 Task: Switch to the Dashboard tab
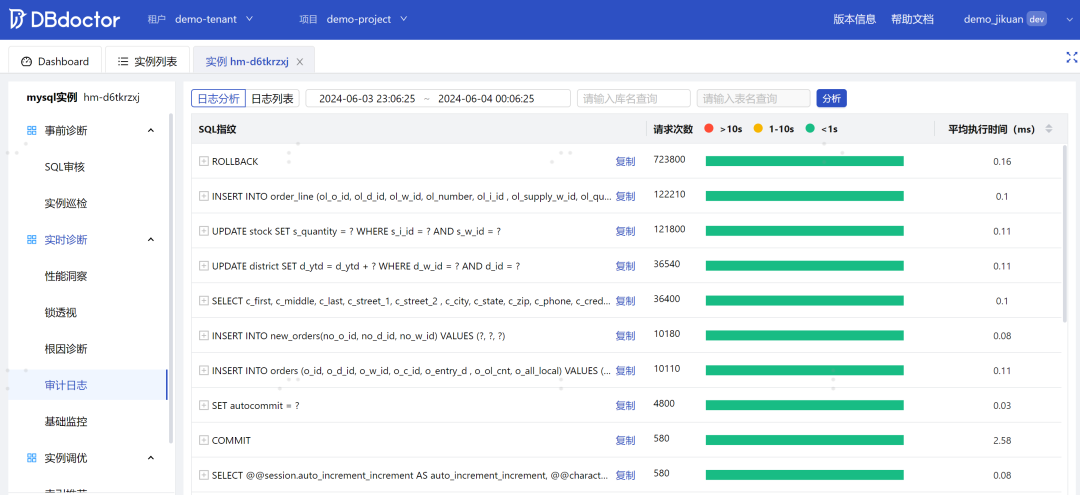(55, 61)
